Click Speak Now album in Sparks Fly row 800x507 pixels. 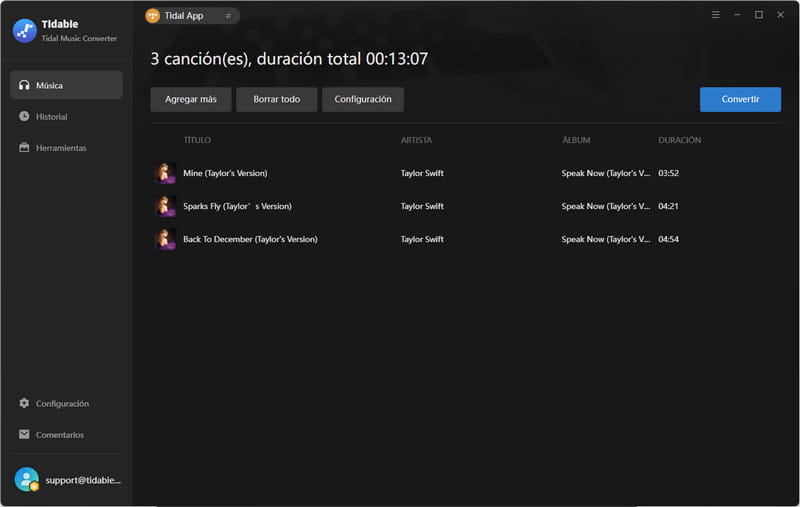click(x=606, y=206)
